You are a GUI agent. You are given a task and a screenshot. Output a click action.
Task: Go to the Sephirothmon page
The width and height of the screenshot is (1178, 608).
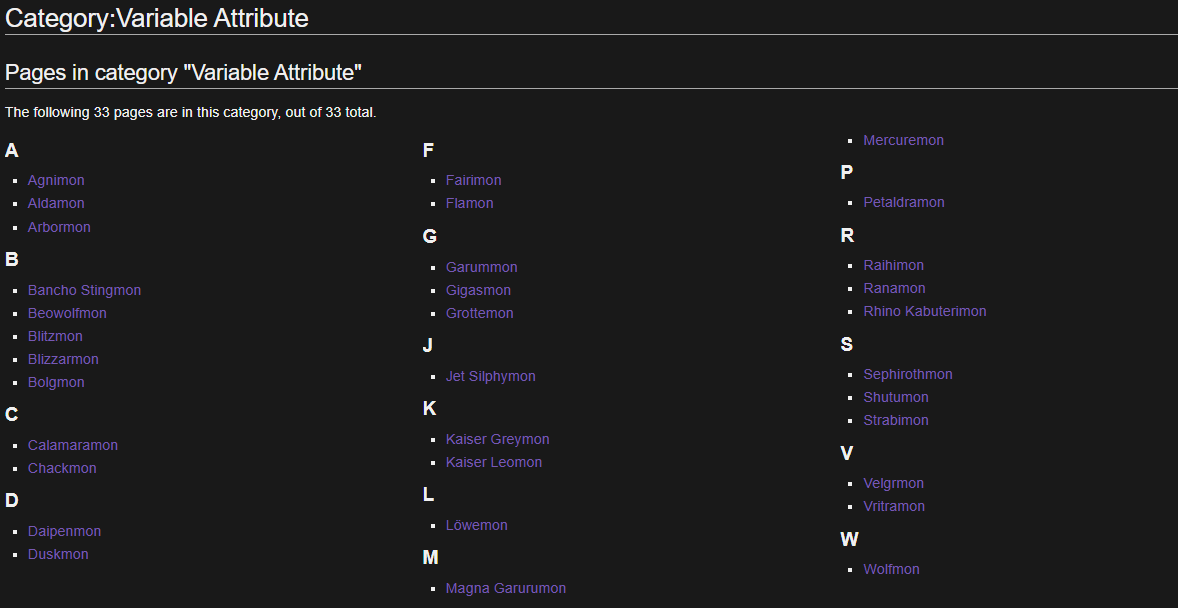coord(908,374)
